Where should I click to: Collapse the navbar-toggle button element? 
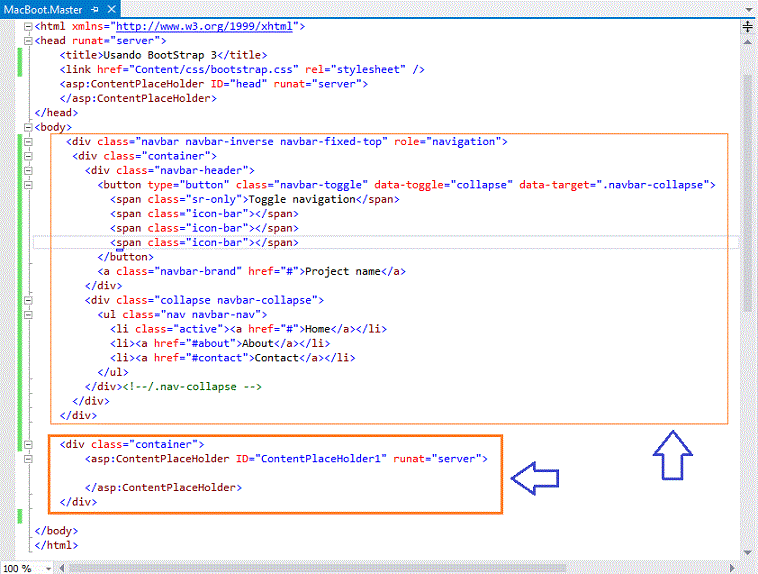(x=29, y=185)
